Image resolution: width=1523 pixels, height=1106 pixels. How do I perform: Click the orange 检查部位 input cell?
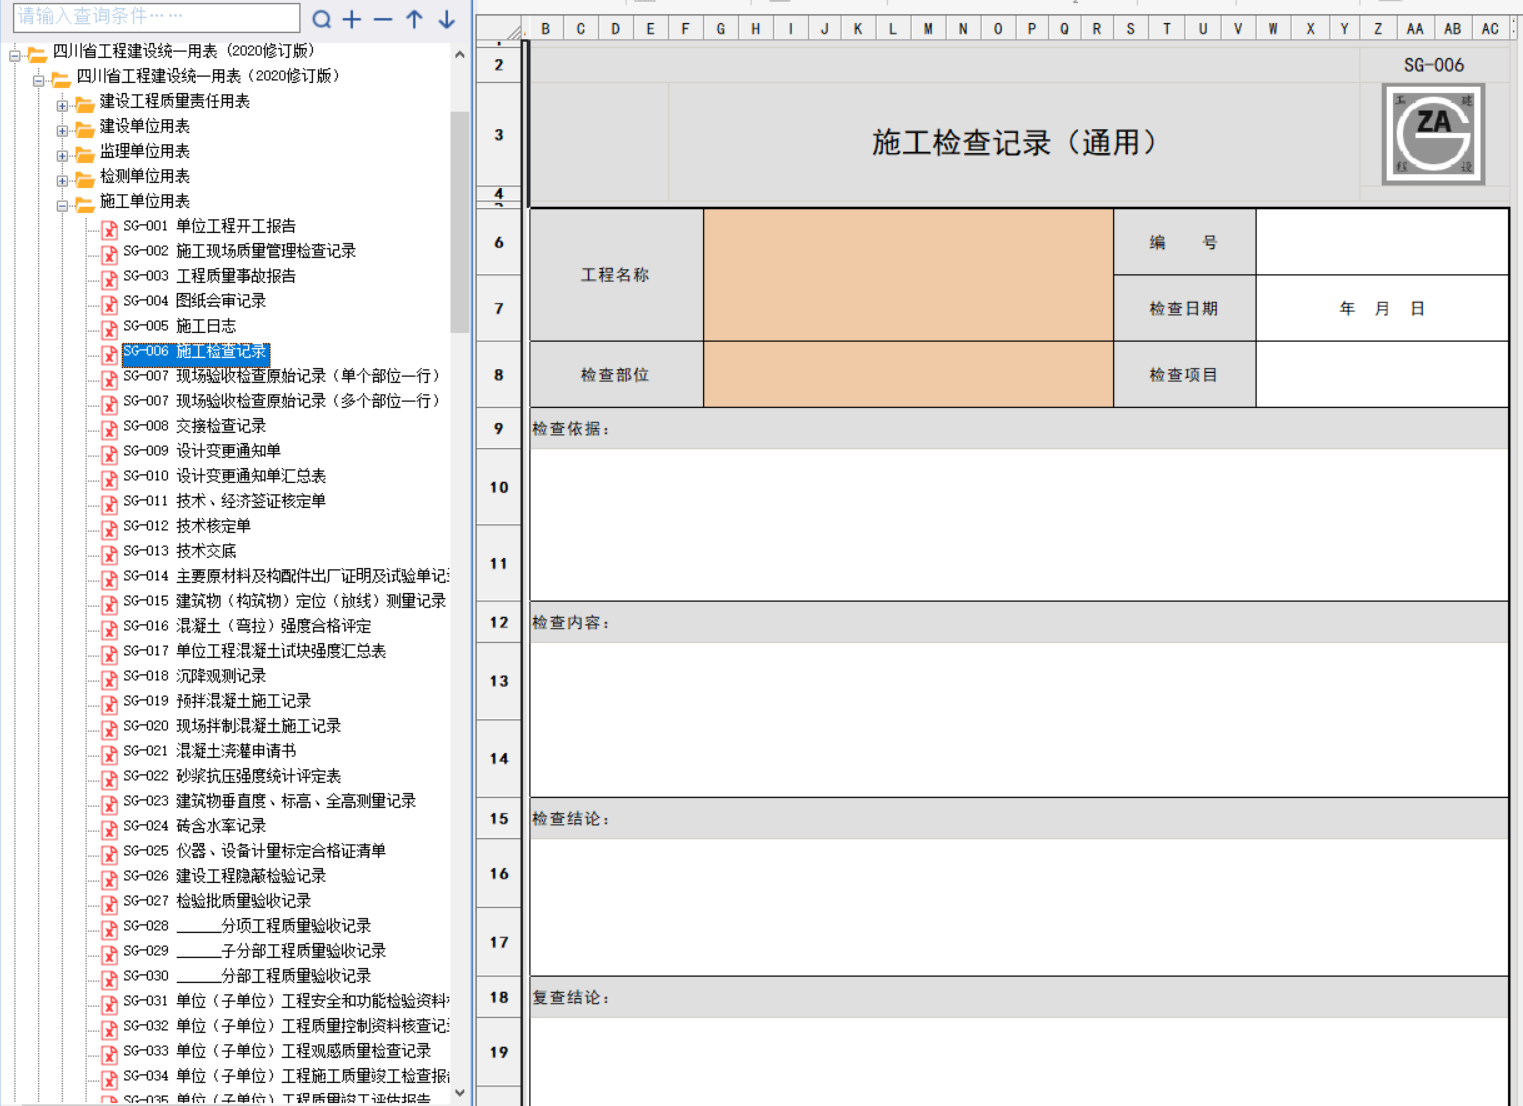tap(908, 375)
